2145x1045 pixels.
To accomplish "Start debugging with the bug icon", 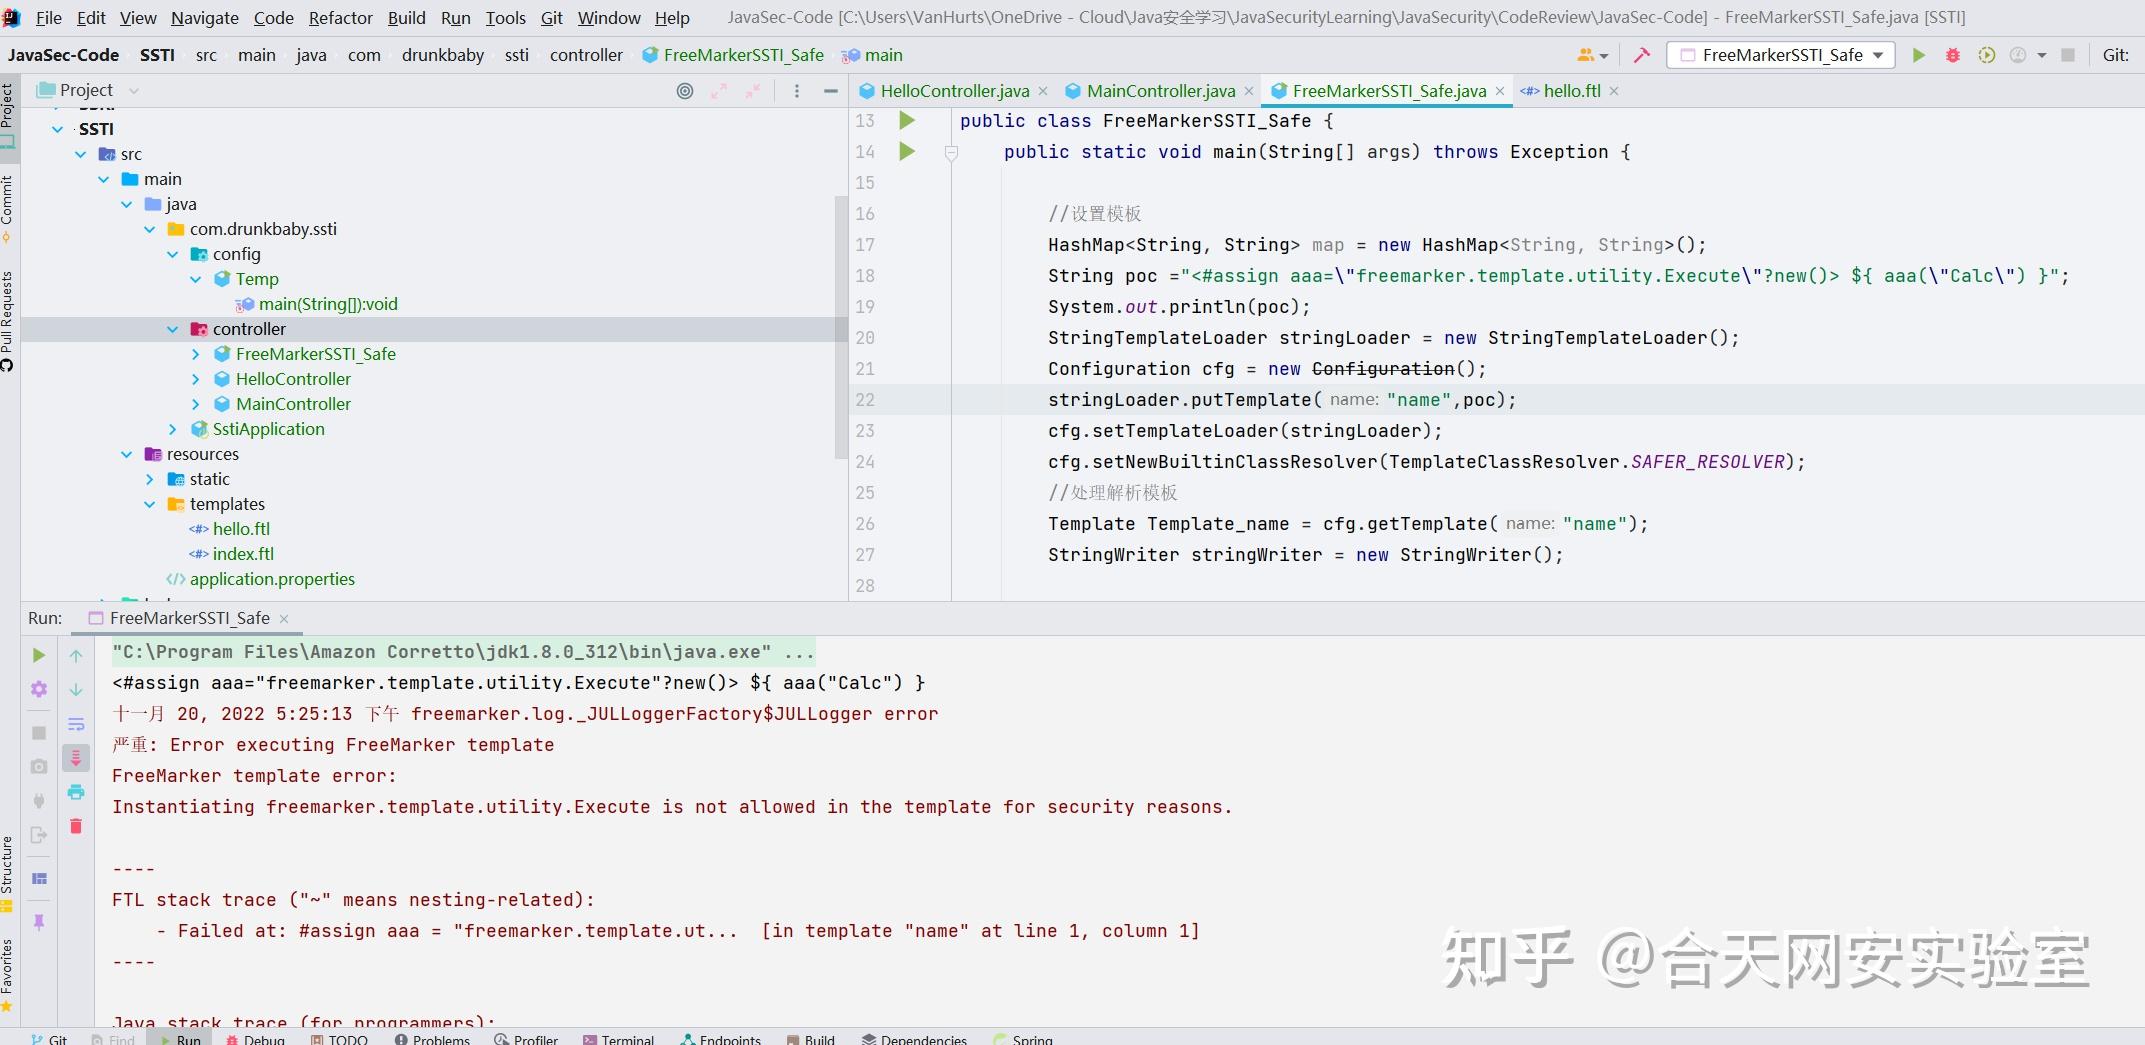I will (x=1953, y=55).
